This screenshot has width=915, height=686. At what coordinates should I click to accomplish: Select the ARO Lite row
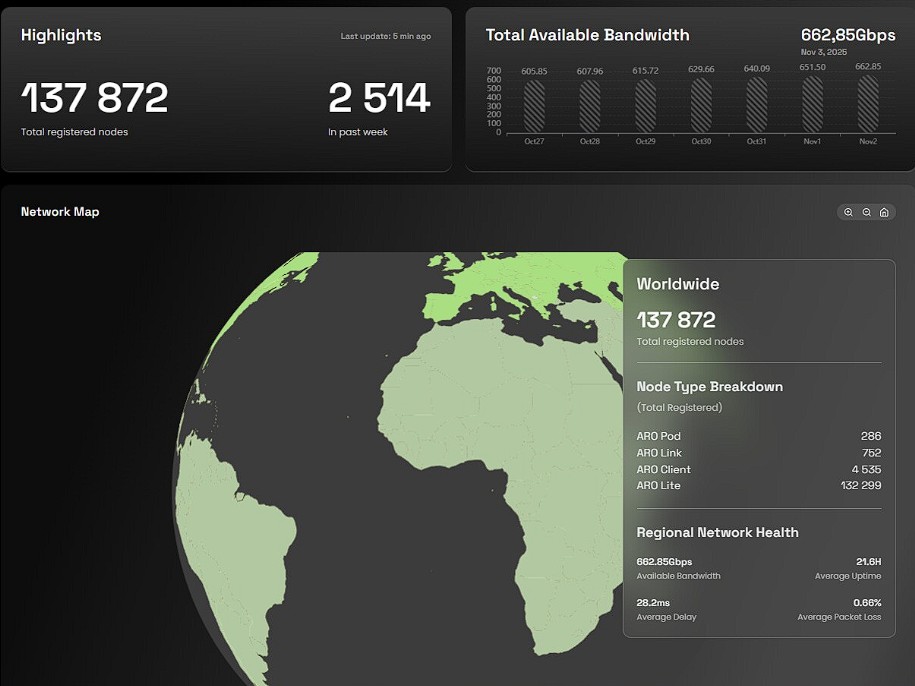[x=758, y=485]
